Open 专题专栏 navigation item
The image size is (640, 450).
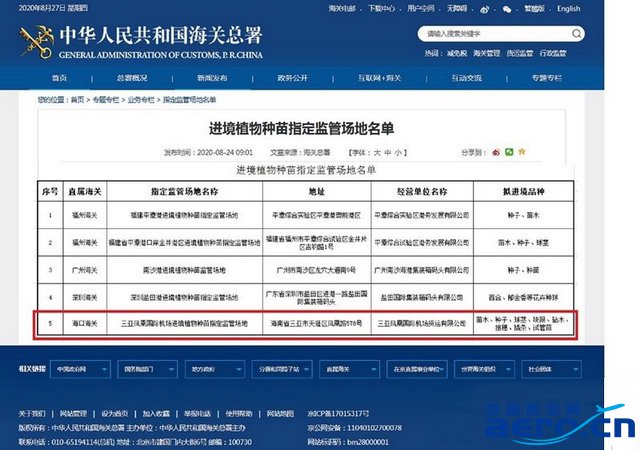(x=547, y=78)
